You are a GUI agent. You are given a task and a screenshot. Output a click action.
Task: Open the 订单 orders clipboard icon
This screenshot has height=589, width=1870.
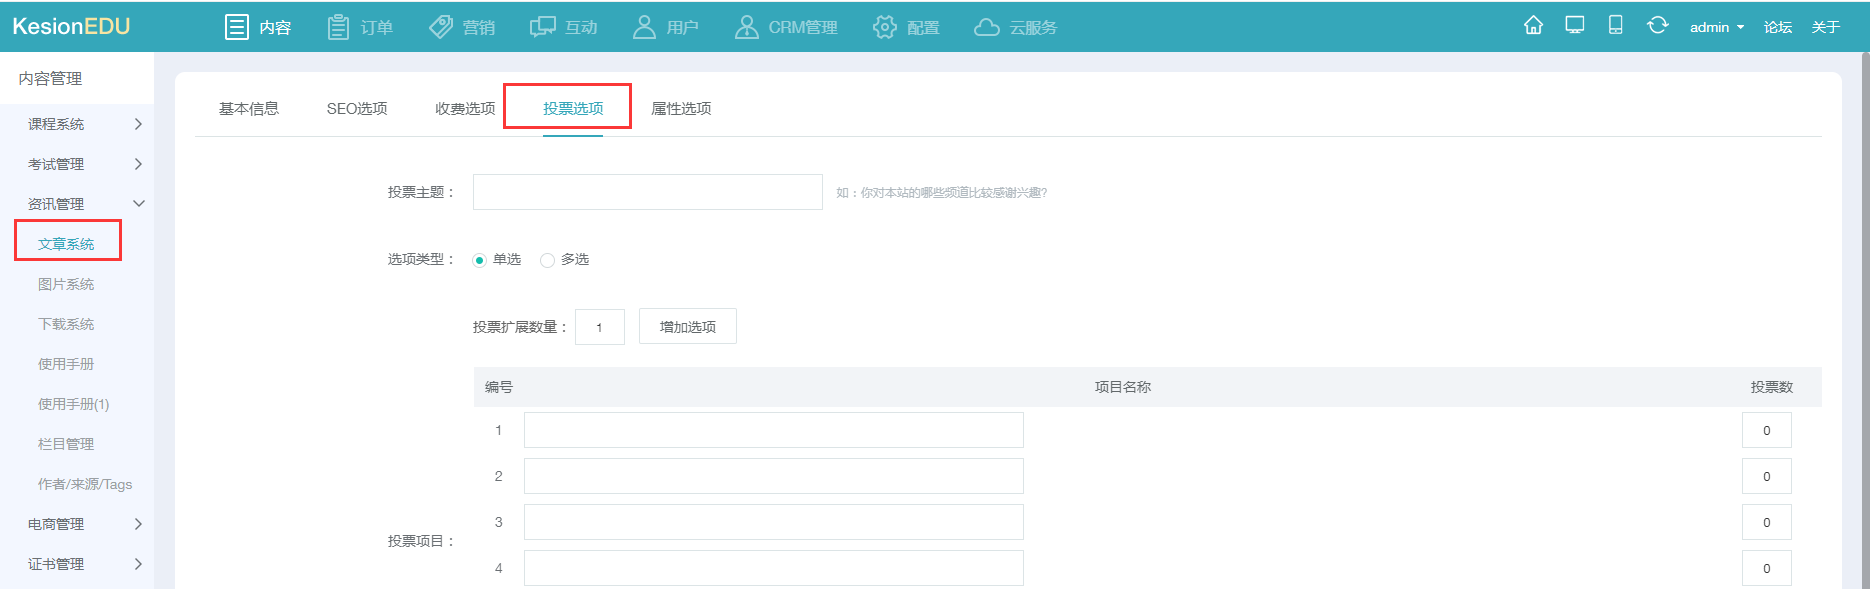click(339, 27)
